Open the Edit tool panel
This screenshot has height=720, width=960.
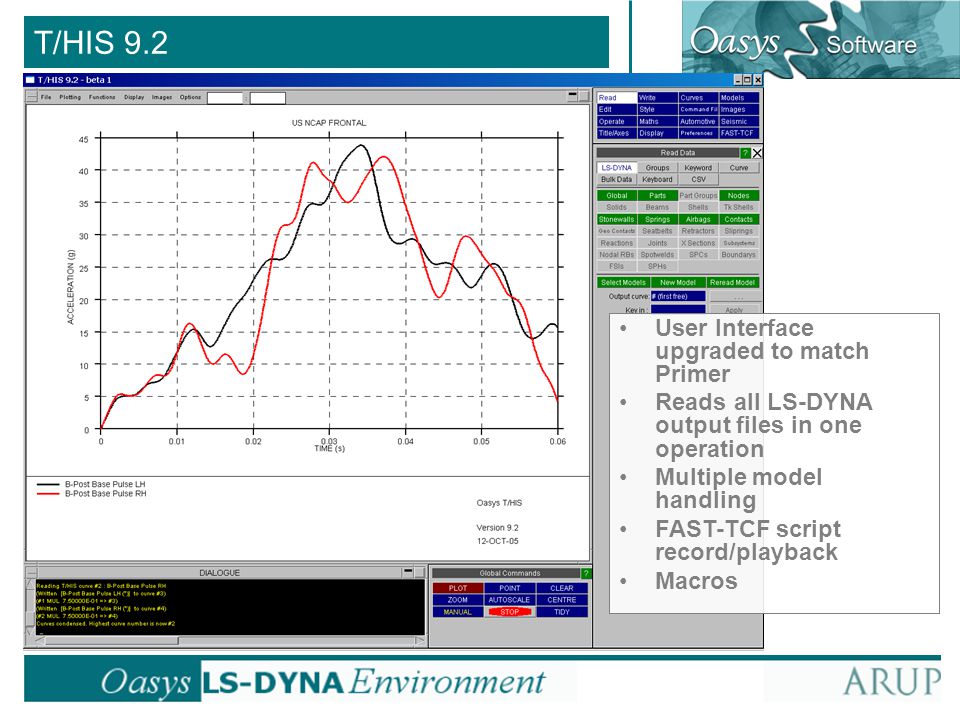tap(617, 109)
